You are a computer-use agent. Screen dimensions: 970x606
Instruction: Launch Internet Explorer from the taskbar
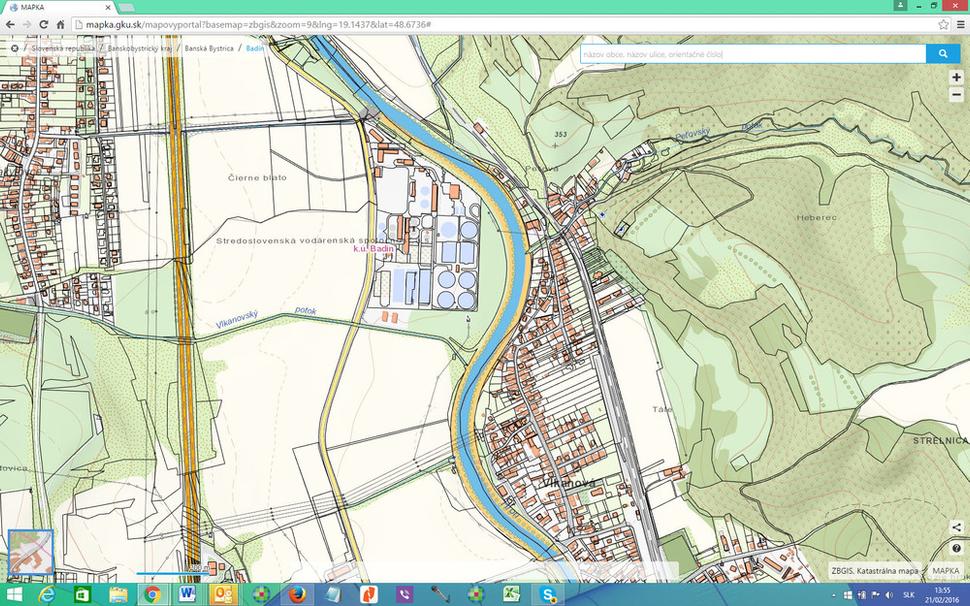[x=47, y=594]
